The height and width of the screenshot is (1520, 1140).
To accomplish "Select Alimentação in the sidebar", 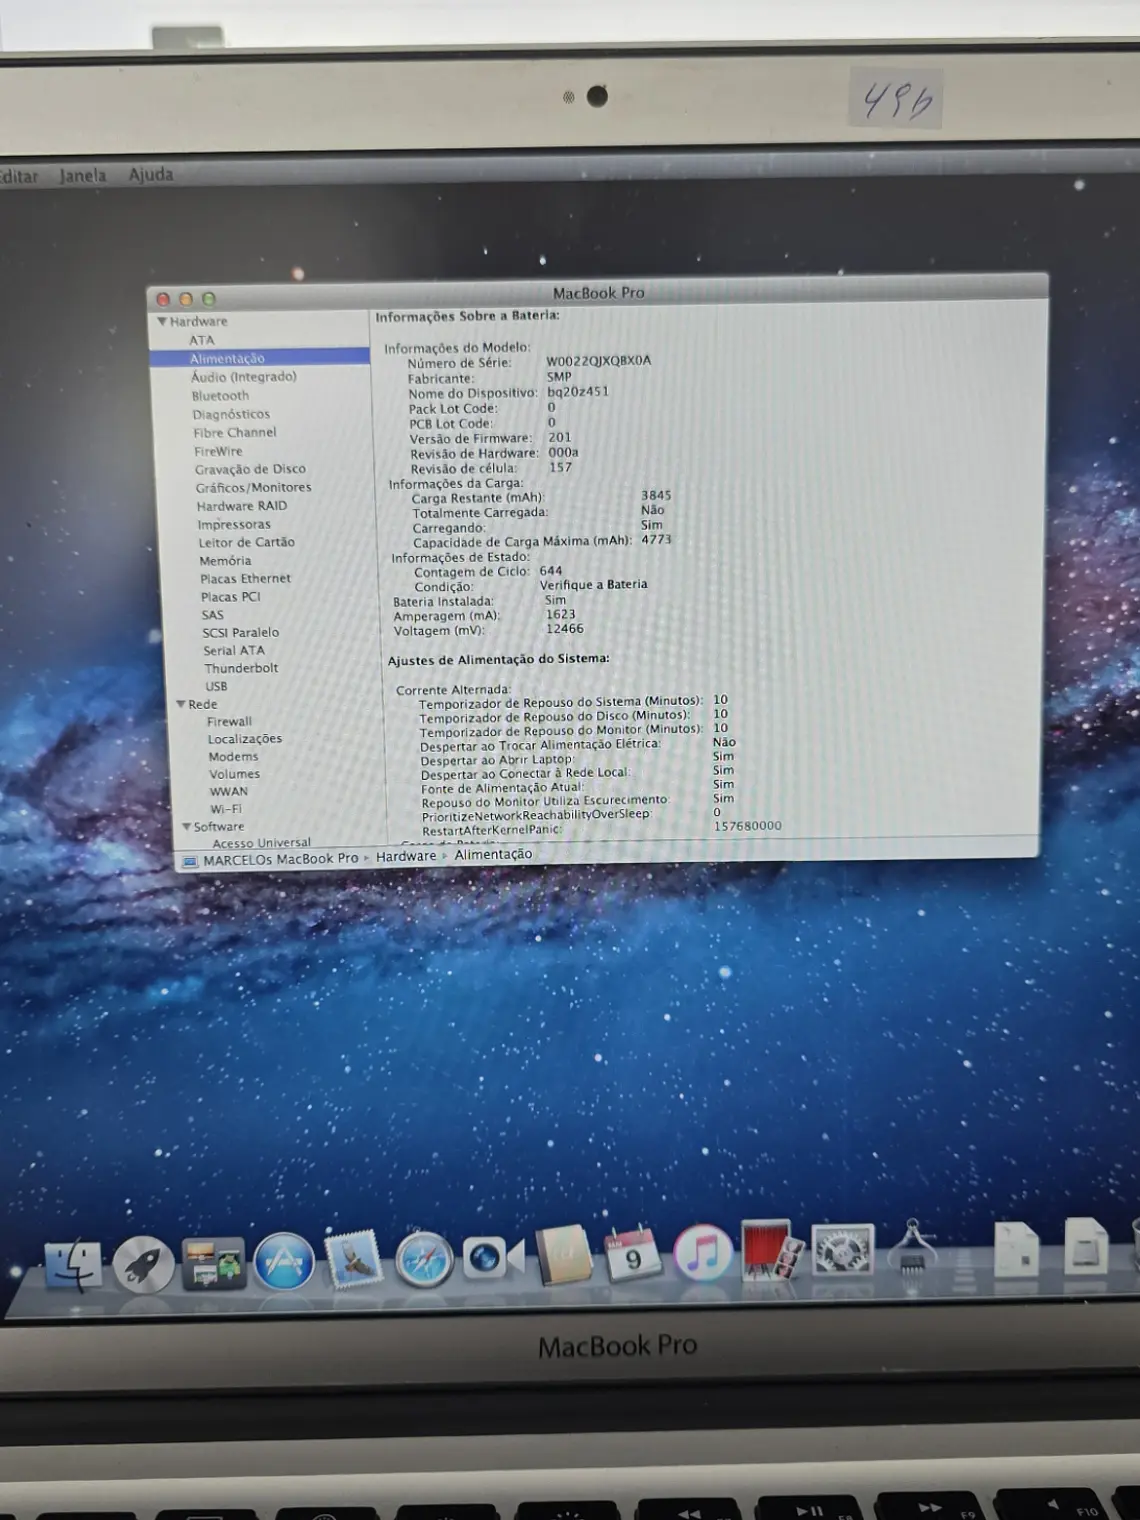I will [260, 359].
